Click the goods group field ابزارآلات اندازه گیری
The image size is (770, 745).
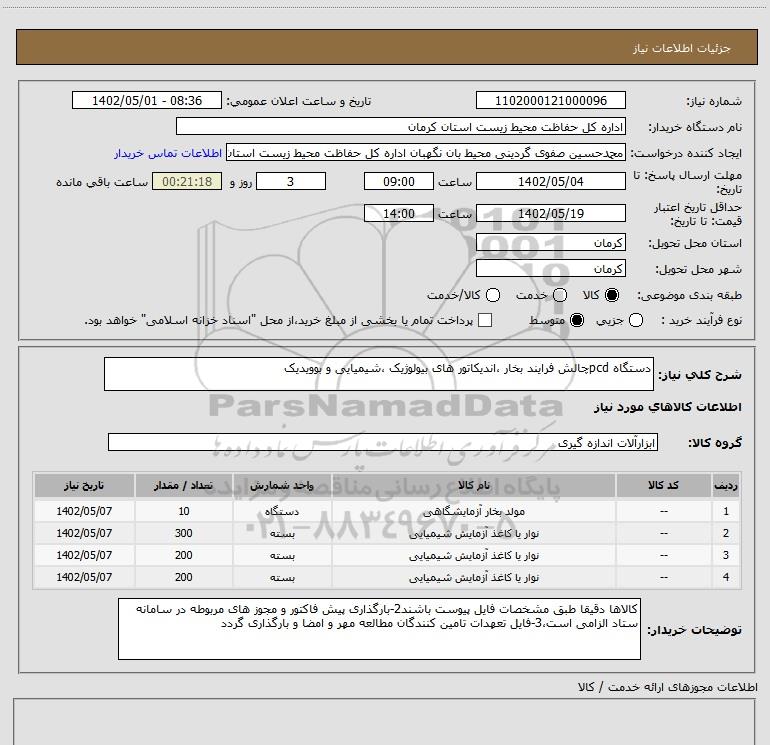click(x=383, y=442)
